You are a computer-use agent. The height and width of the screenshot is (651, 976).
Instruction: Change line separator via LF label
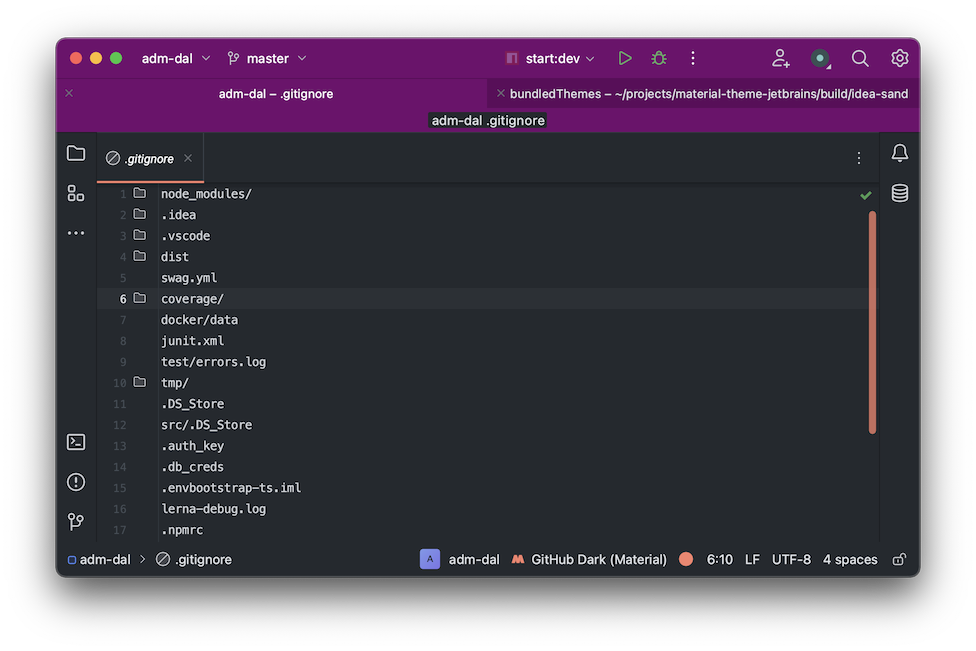[751, 559]
